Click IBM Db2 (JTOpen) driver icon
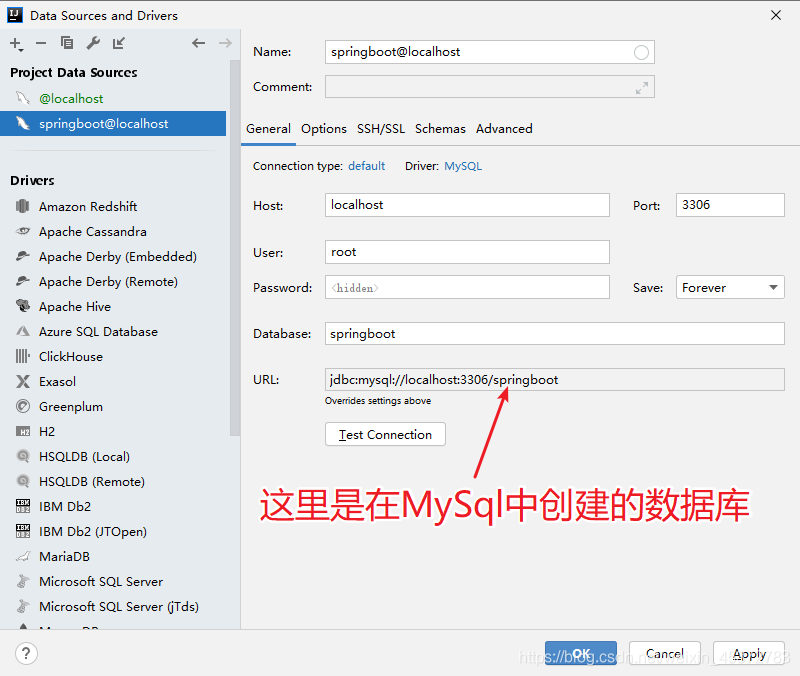 pos(22,531)
